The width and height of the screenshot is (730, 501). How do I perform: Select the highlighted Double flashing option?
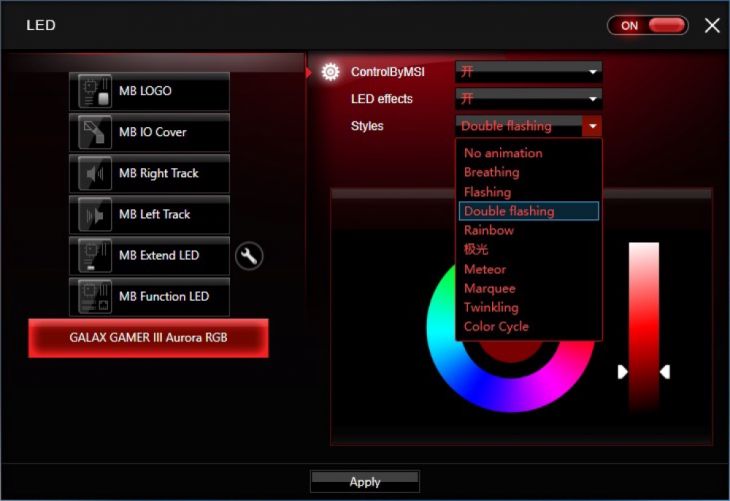point(528,211)
